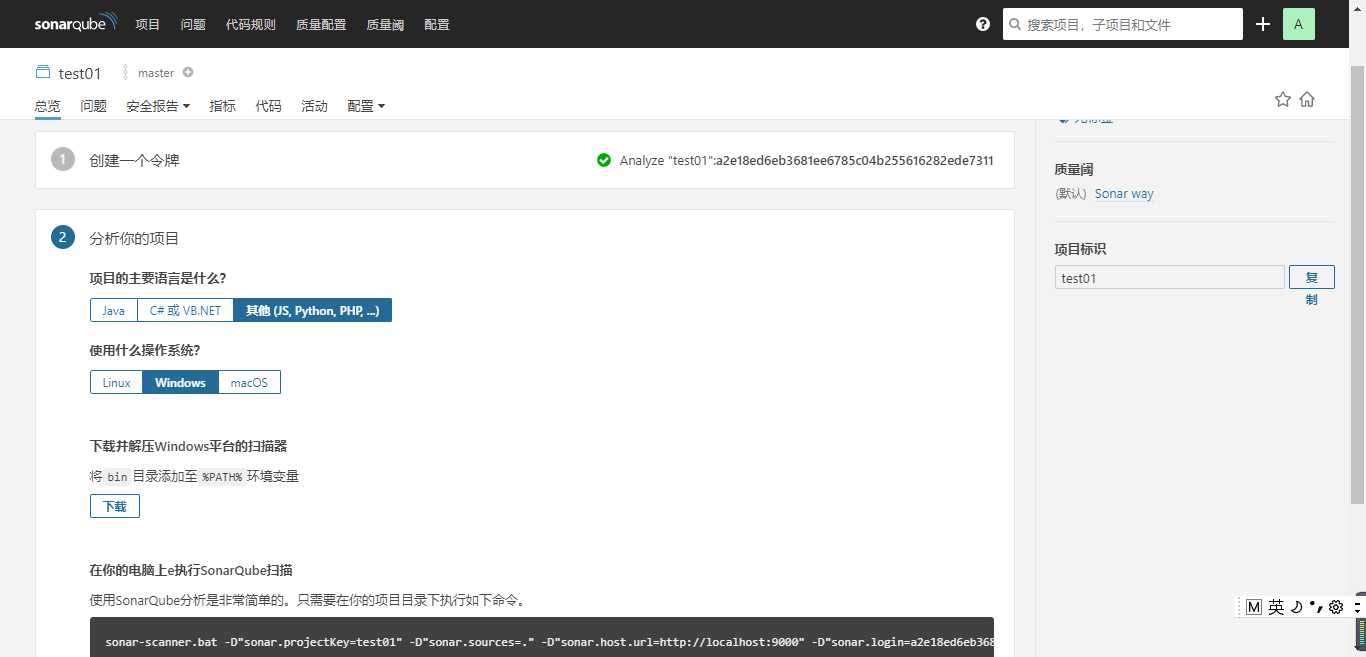Open the master branch selector

(x=156, y=72)
